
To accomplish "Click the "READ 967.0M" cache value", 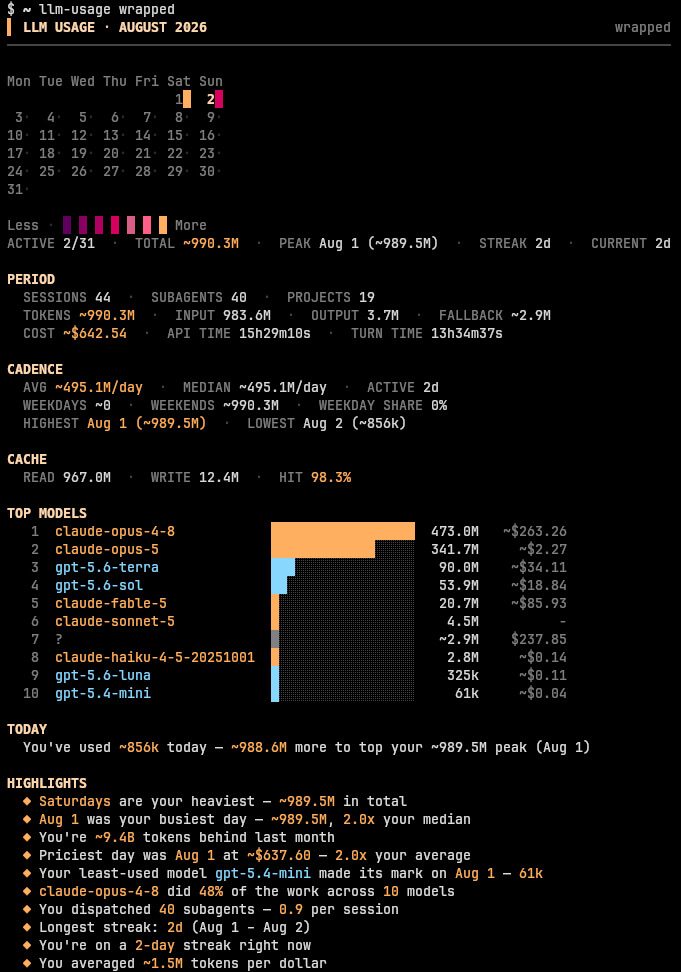I will [x=67, y=477].
